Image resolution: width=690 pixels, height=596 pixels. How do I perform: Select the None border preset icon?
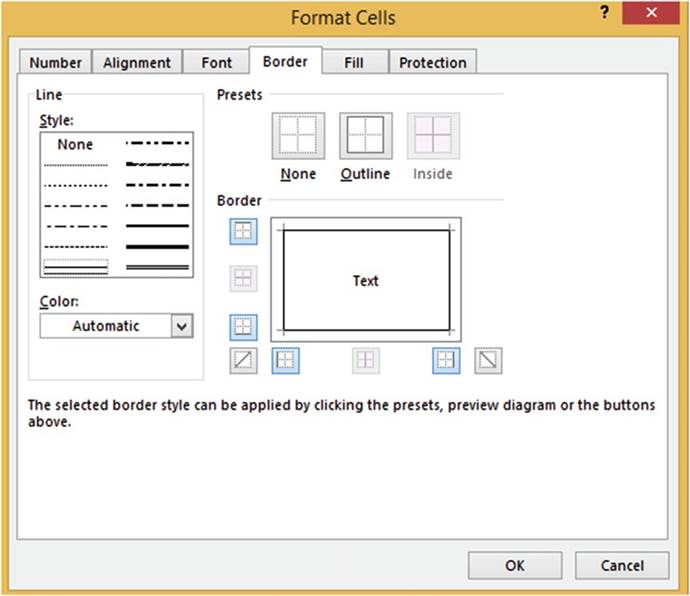(298, 136)
